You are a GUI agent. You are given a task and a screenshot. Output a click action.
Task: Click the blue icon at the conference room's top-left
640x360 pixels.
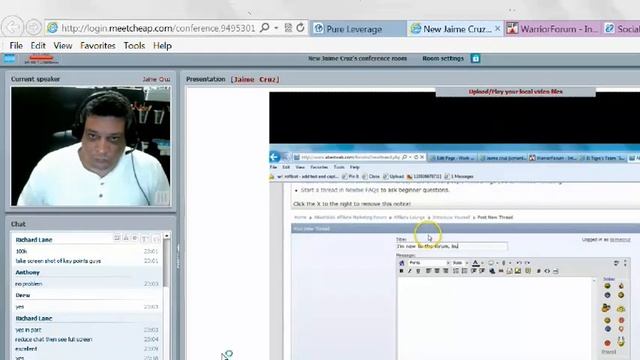coord(9,58)
